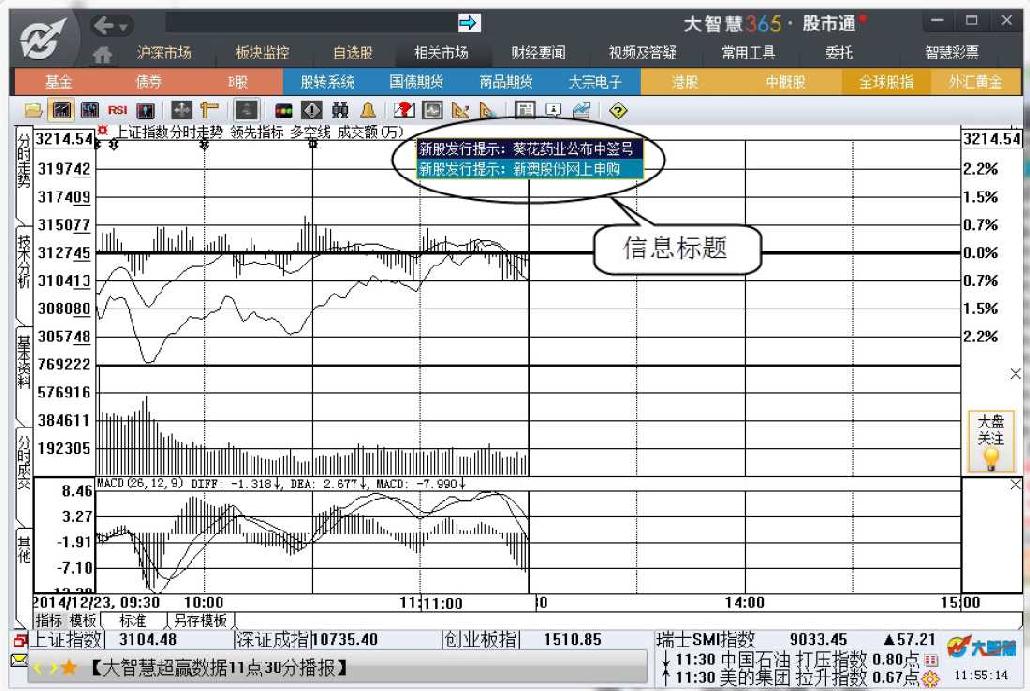Close the volume panel with its X

click(1015, 374)
